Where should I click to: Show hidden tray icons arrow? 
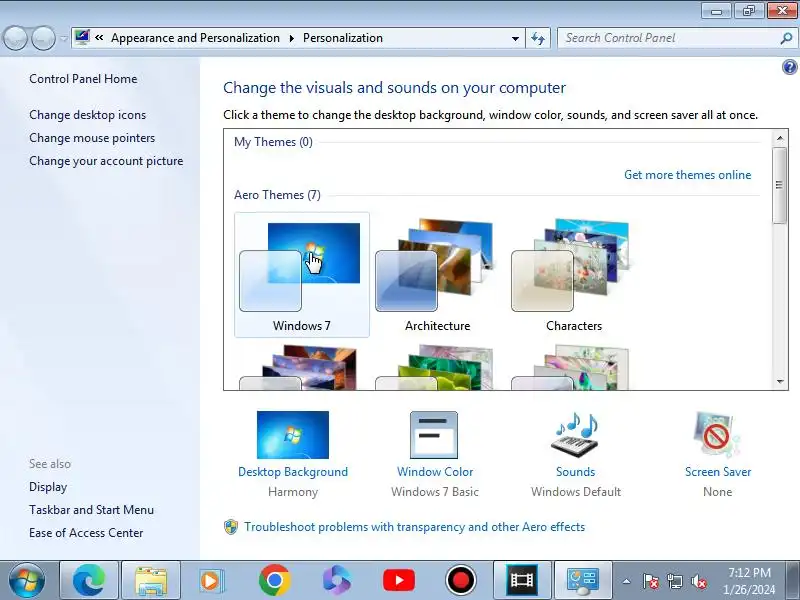click(626, 581)
